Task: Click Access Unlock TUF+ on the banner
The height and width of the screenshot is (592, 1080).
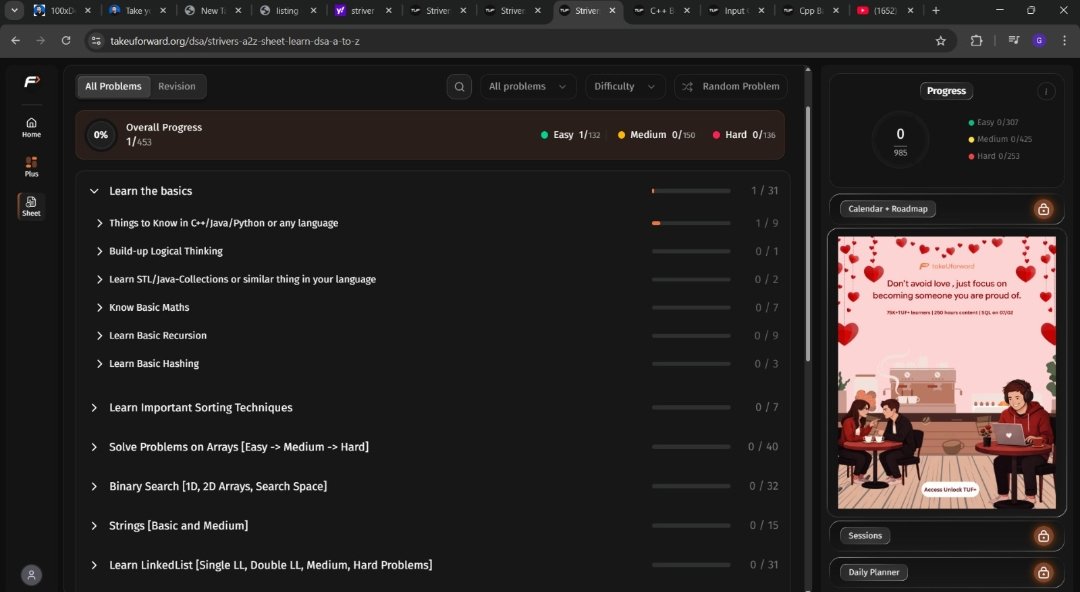Action: tap(950, 489)
